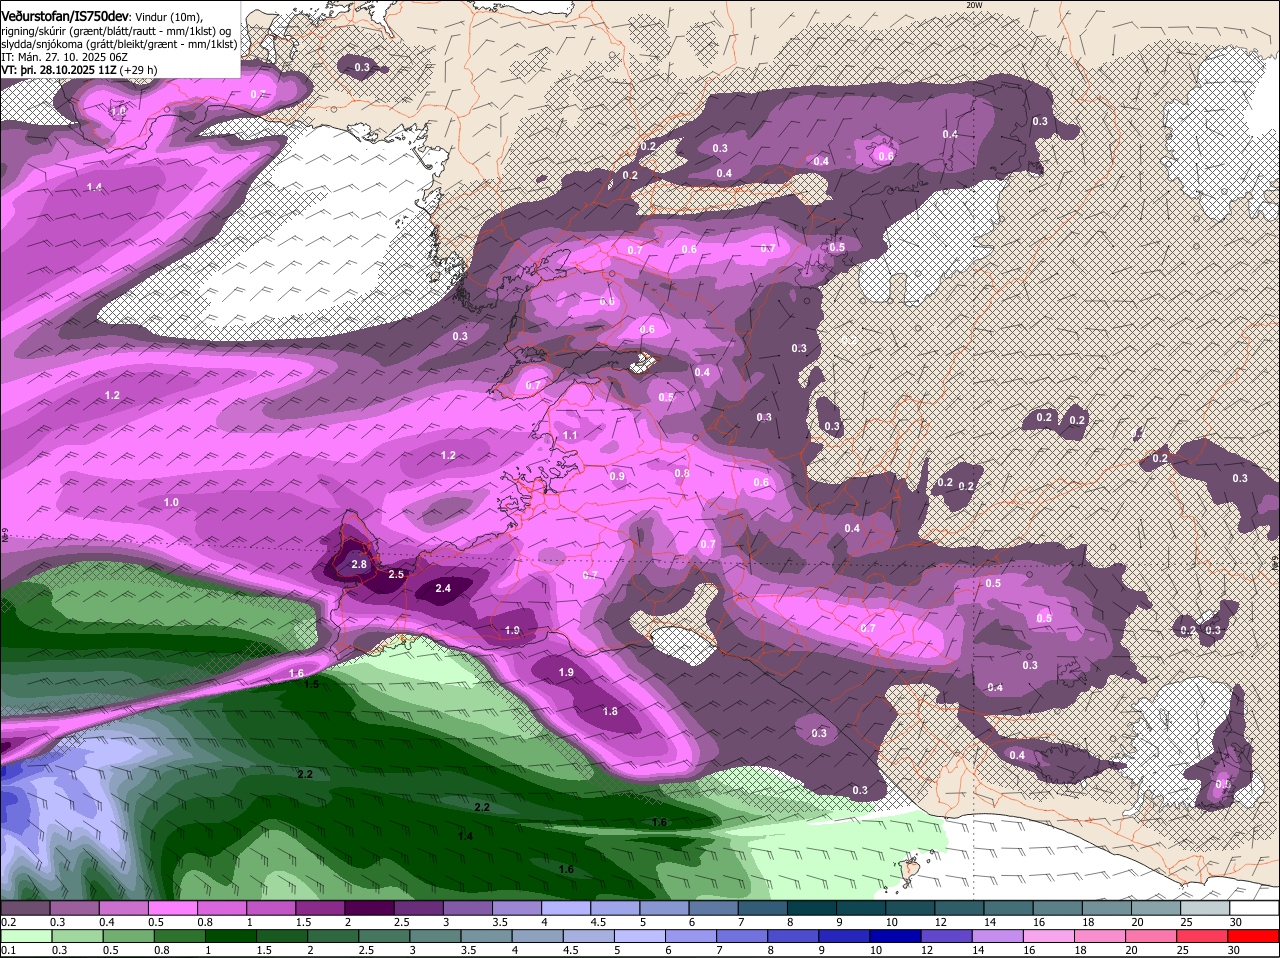Click the 'VT: þri. 28.10.2025 11Z (+29 h)' line
The image size is (1280, 958).
coord(79,70)
